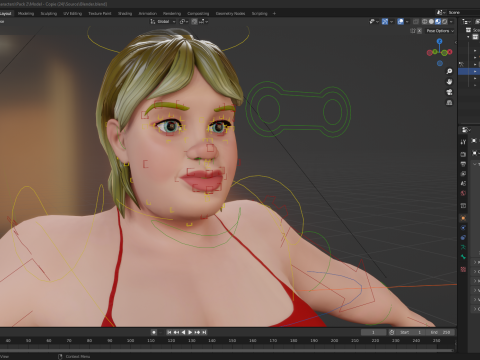The image size is (480, 360).
Task: Open the scene browse dropdown icon
Action: point(441,12)
